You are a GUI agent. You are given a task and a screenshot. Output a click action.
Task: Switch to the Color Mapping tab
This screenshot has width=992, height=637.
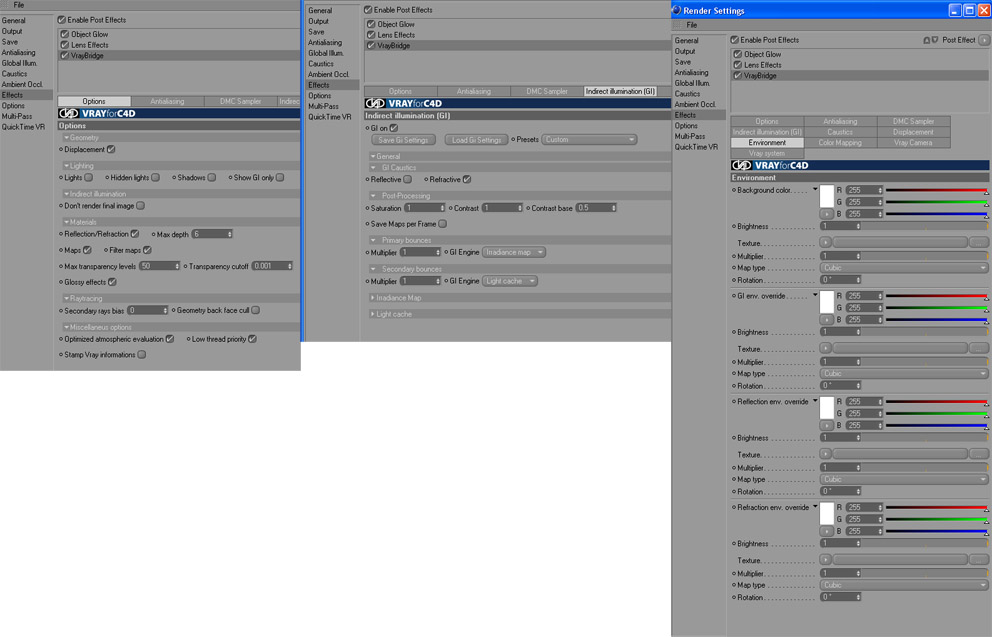[840, 143]
